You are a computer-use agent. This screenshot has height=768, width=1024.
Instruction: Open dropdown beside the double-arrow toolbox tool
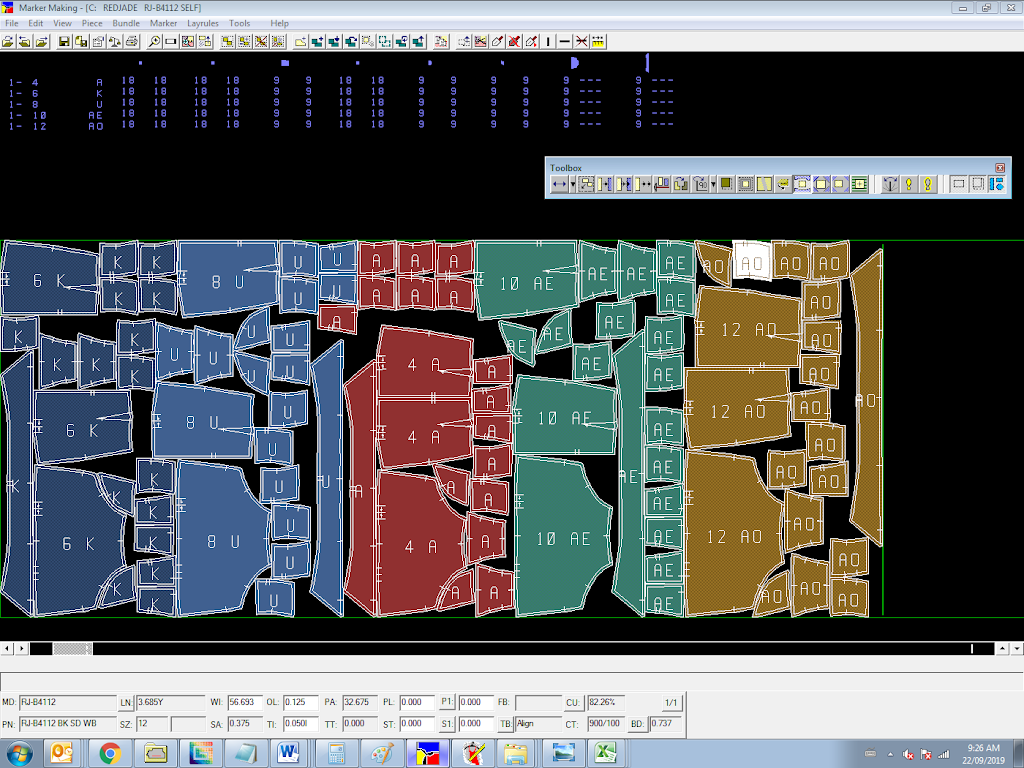[x=573, y=185]
